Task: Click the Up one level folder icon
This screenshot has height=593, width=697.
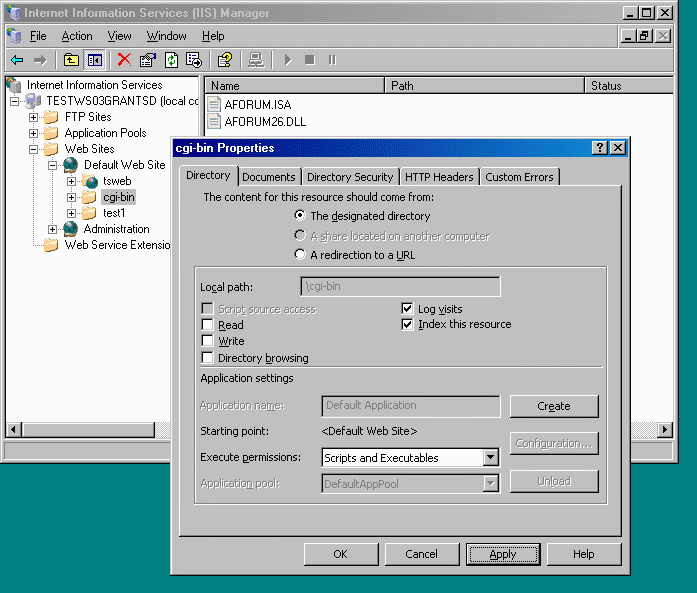Action: pyautogui.click(x=71, y=60)
